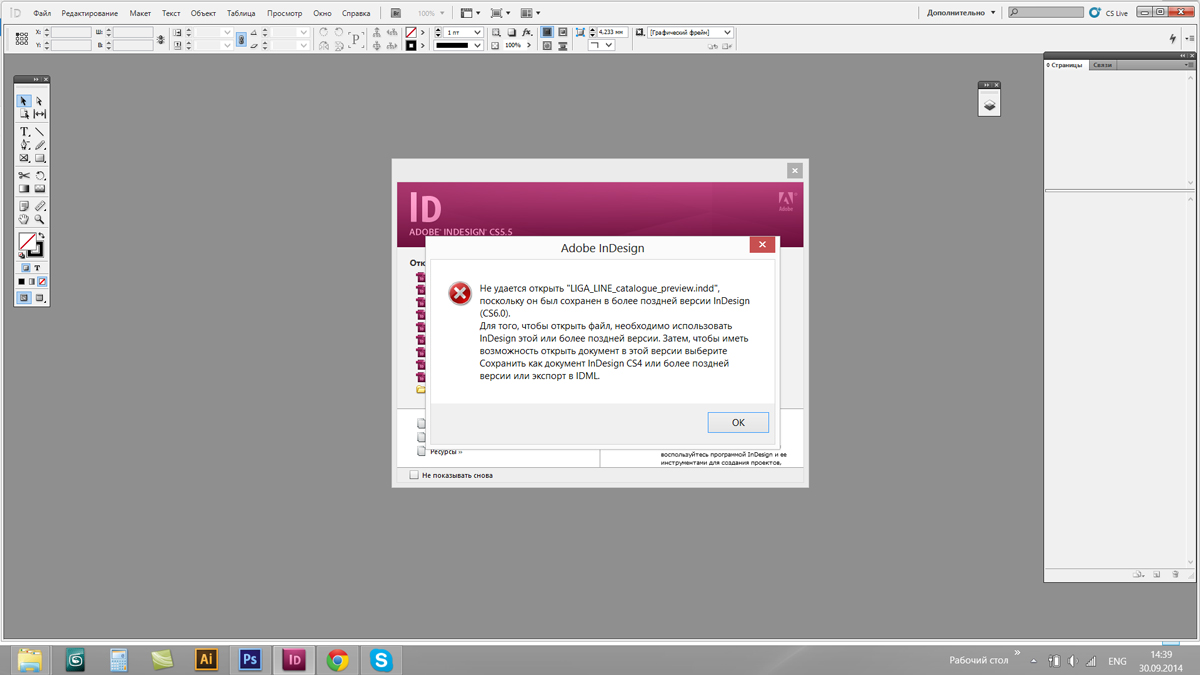The image size is (1200, 675).
Task: Click the Apply Color black swatch
Action: [x=22, y=282]
